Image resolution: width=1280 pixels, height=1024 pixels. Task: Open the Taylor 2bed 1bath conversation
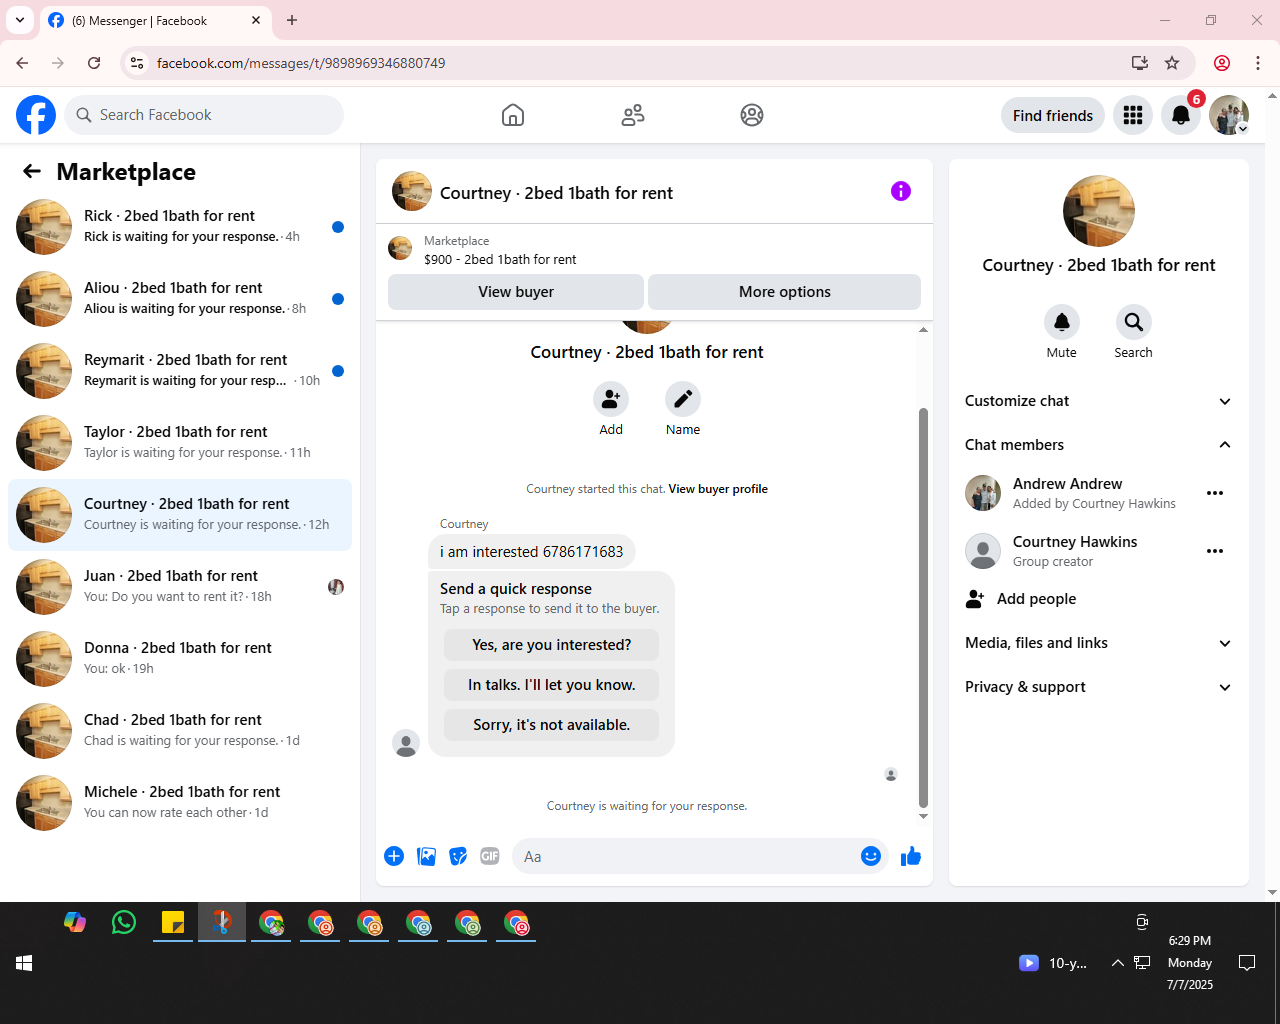pyautogui.click(x=180, y=443)
